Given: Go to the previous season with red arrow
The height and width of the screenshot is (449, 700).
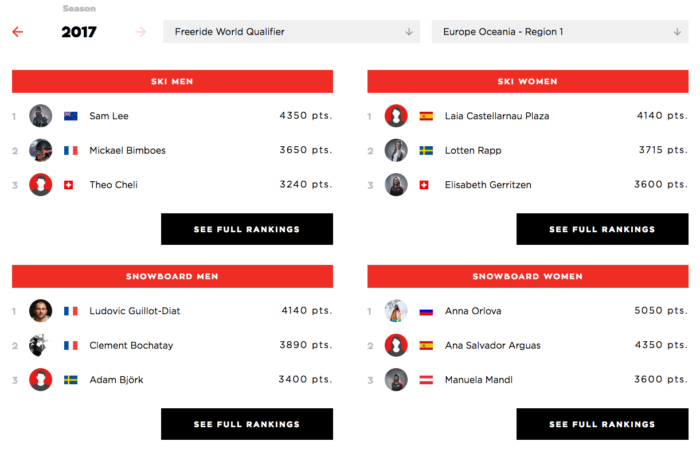Looking at the screenshot, I should pyautogui.click(x=17, y=32).
